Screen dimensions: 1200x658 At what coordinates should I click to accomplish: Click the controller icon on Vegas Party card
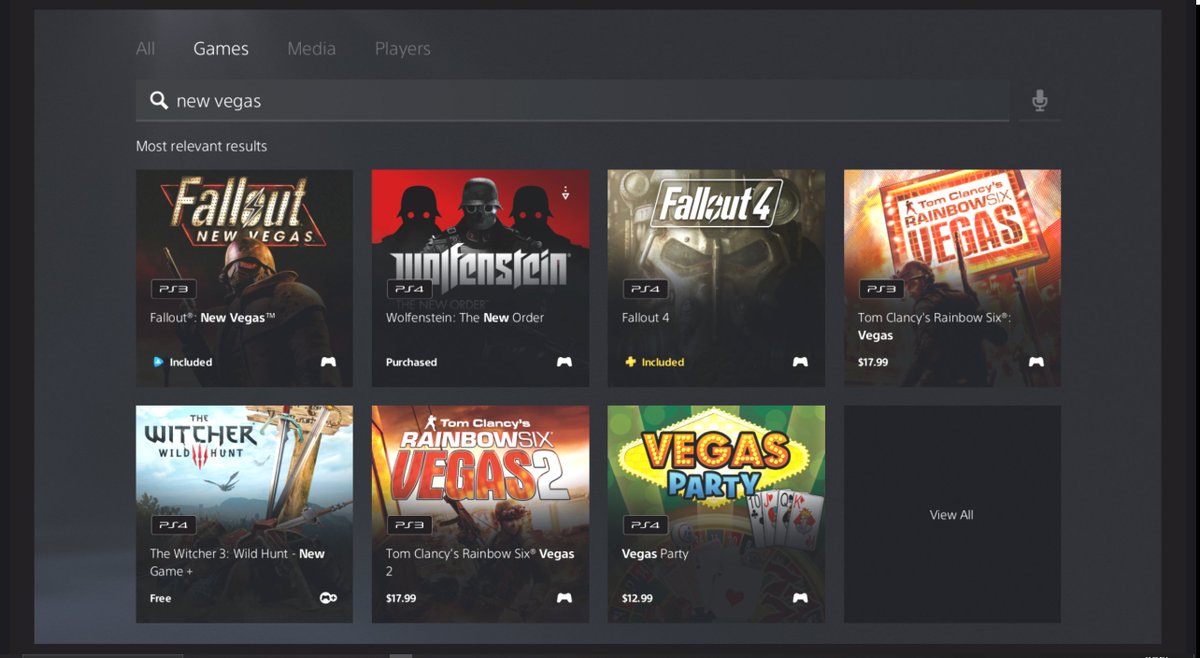pos(800,598)
